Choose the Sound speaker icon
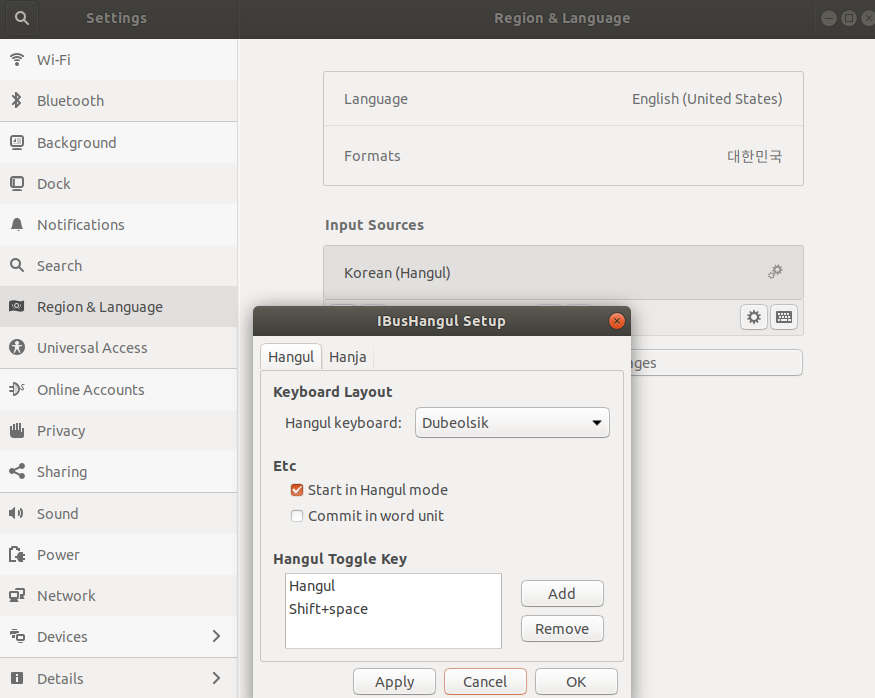This screenshot has width=875, height=698. [17, 513]
